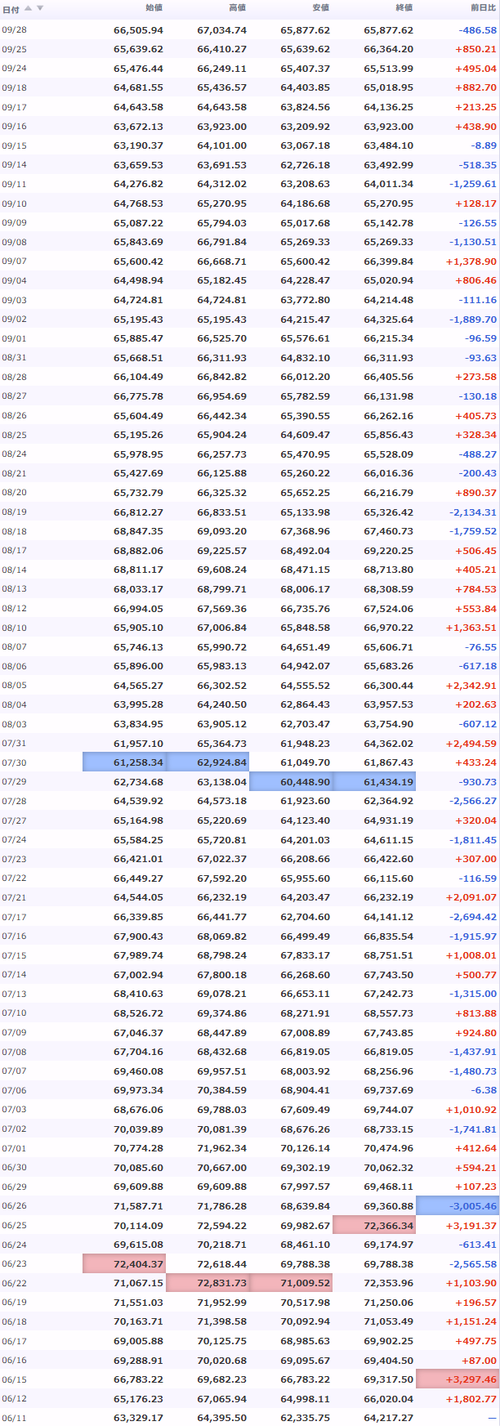Select the 安値 column header

tap(320, 8)
